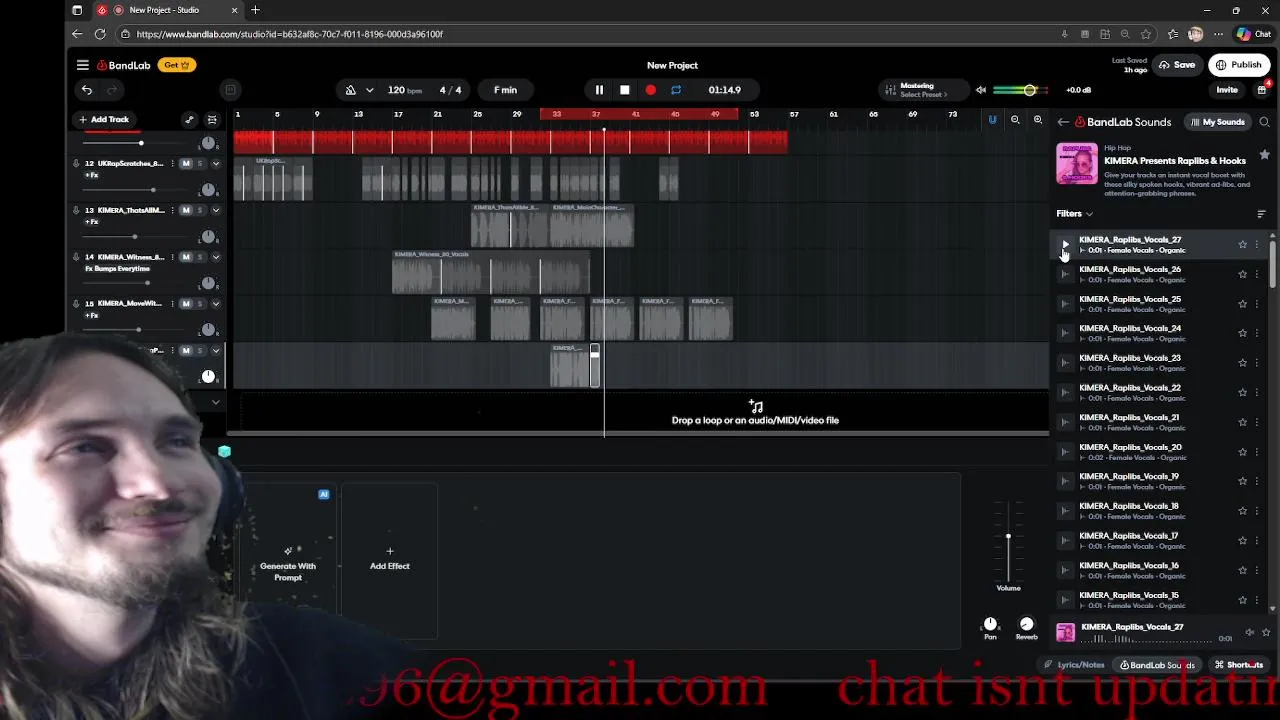Change the F min key selector

pyautogui.click(x=505, y=90)
